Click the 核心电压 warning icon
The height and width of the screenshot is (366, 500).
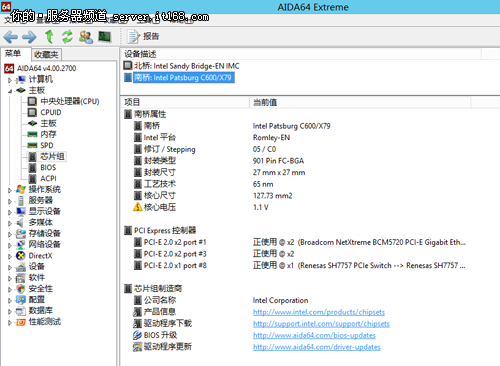[x=138, y=207]
